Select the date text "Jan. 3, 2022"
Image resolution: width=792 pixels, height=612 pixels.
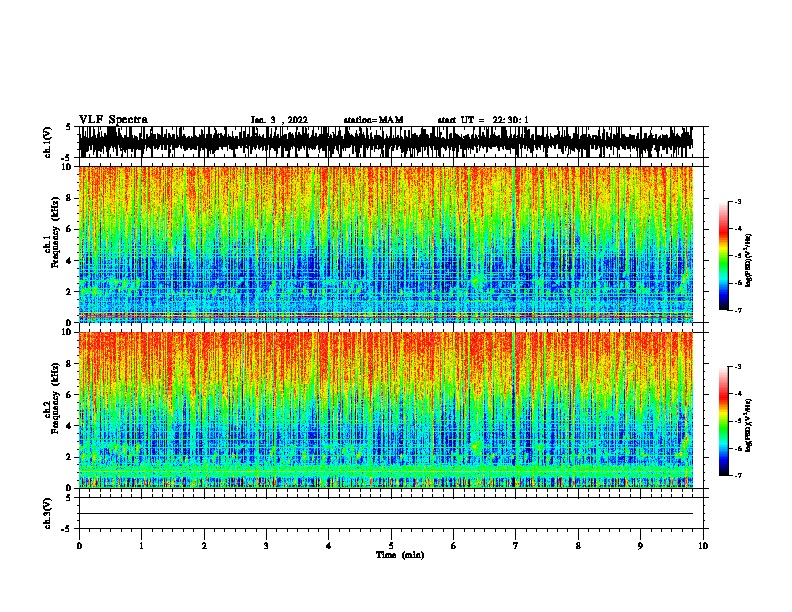[x=279, y=120]
